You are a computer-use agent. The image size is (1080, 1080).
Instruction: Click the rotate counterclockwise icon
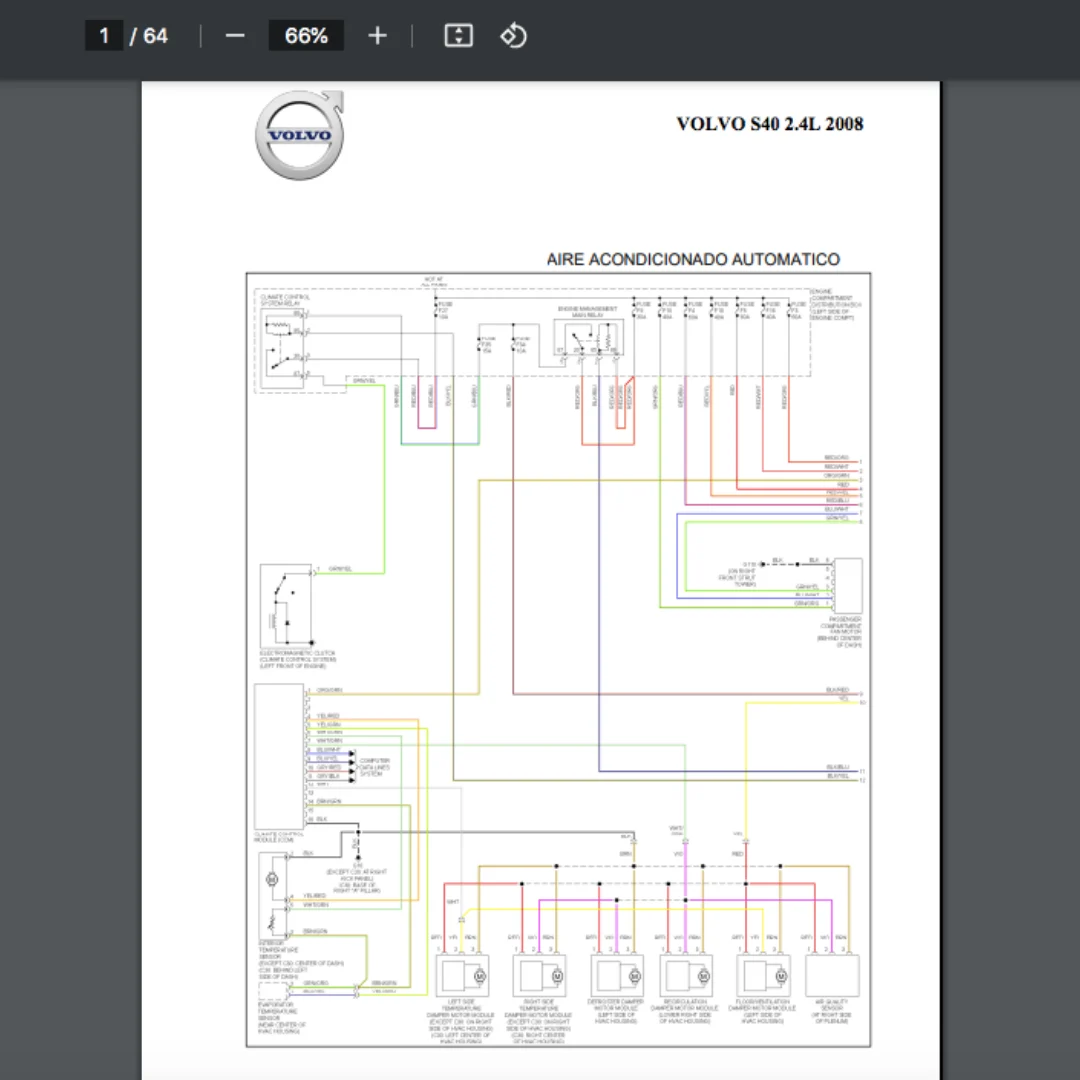coord(513,36)
